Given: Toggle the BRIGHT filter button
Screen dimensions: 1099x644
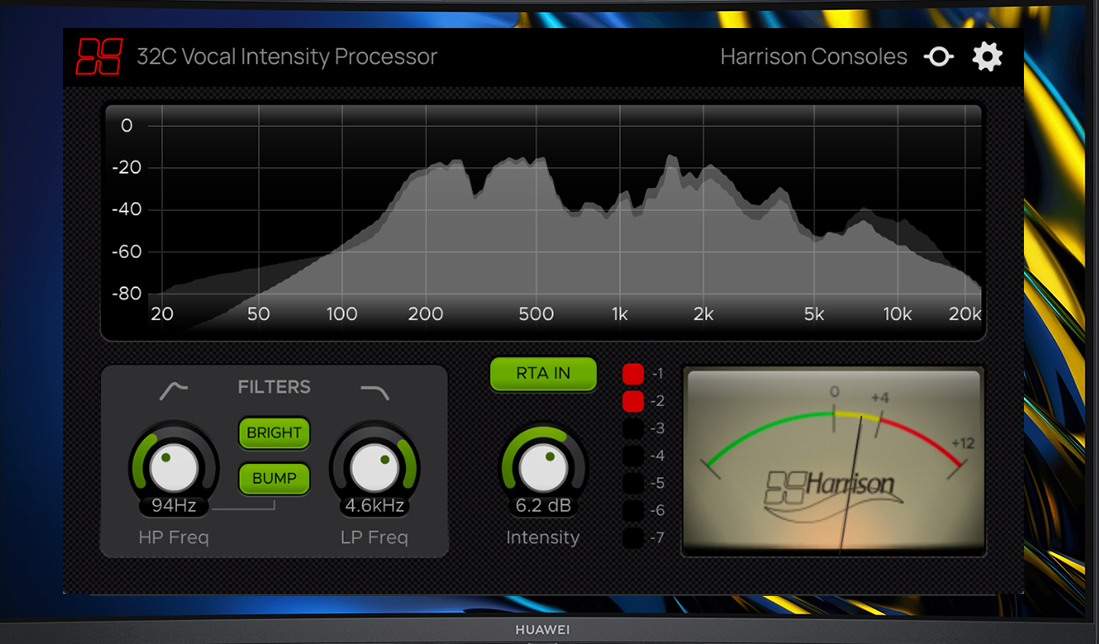Looking at the screenshot, I should click(274, 433).
